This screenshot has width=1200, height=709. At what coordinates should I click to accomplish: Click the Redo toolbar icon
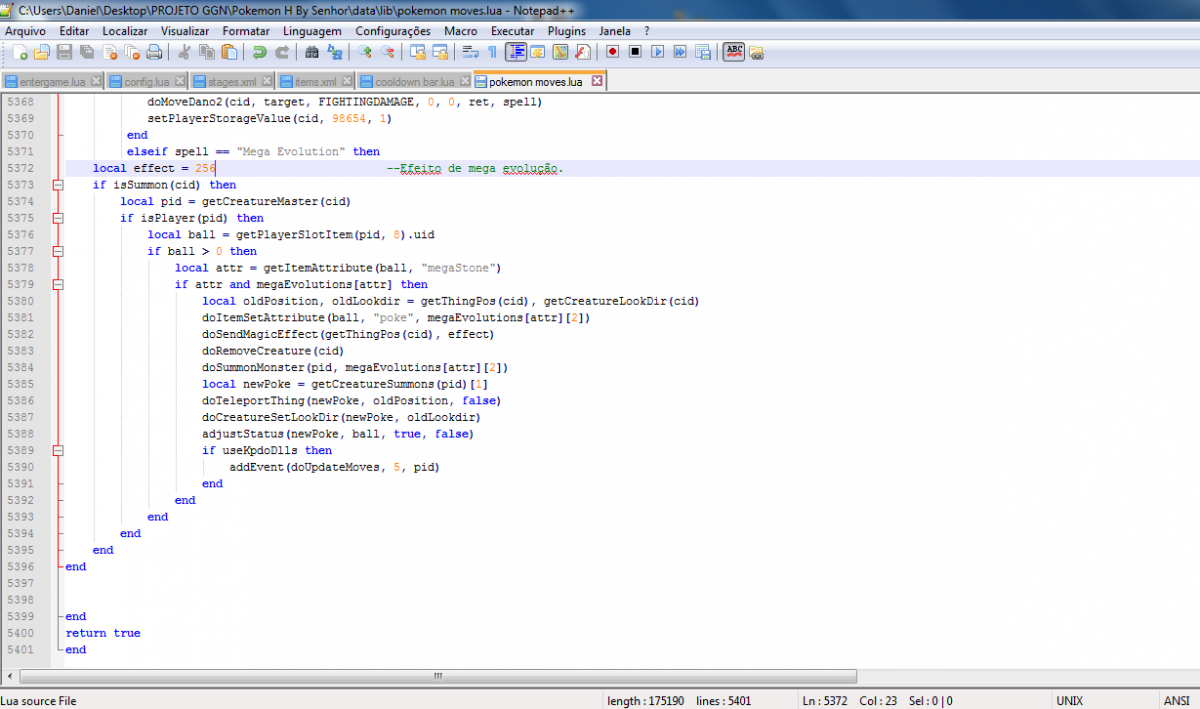point(282,51)
